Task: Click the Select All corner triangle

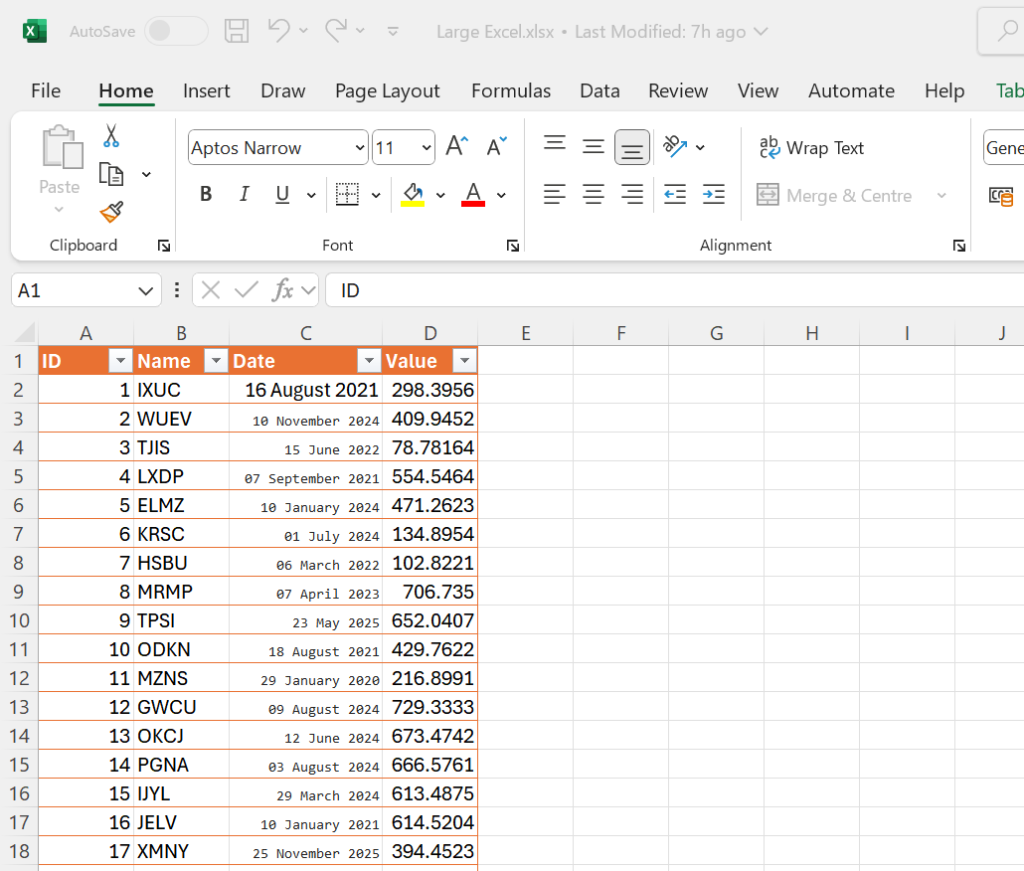Action: pyautogui.click(x=25, y=332)
